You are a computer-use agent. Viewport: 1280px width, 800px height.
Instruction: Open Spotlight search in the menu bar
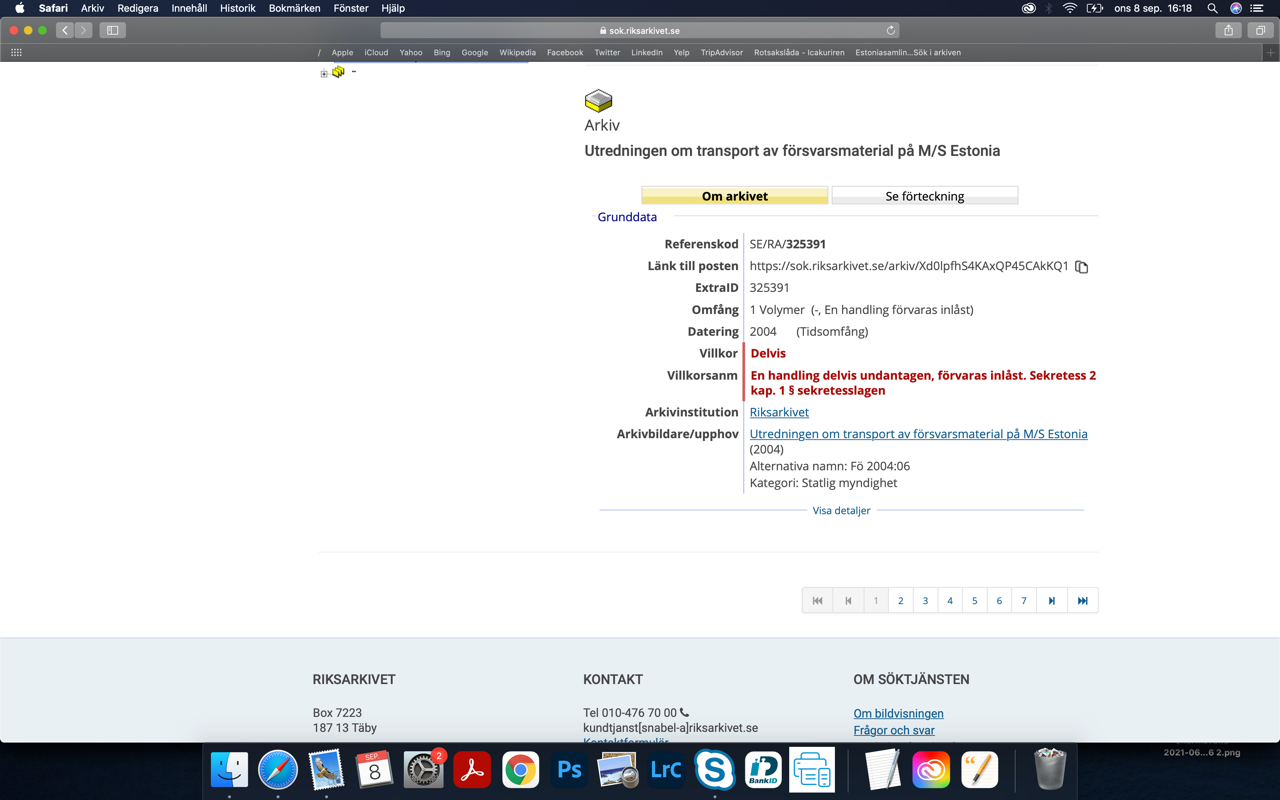click(x=1212, y=8)
